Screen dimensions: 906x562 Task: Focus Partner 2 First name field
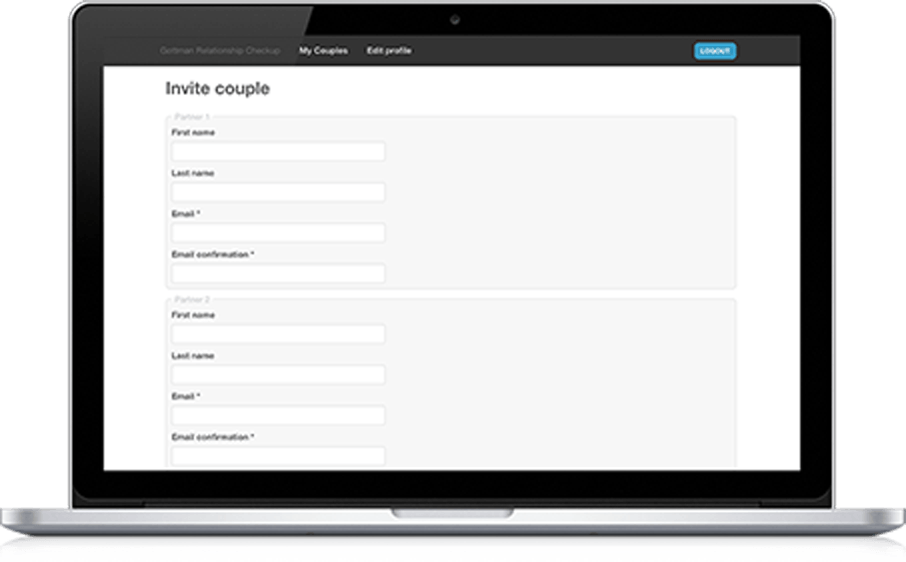pos(278,334)
